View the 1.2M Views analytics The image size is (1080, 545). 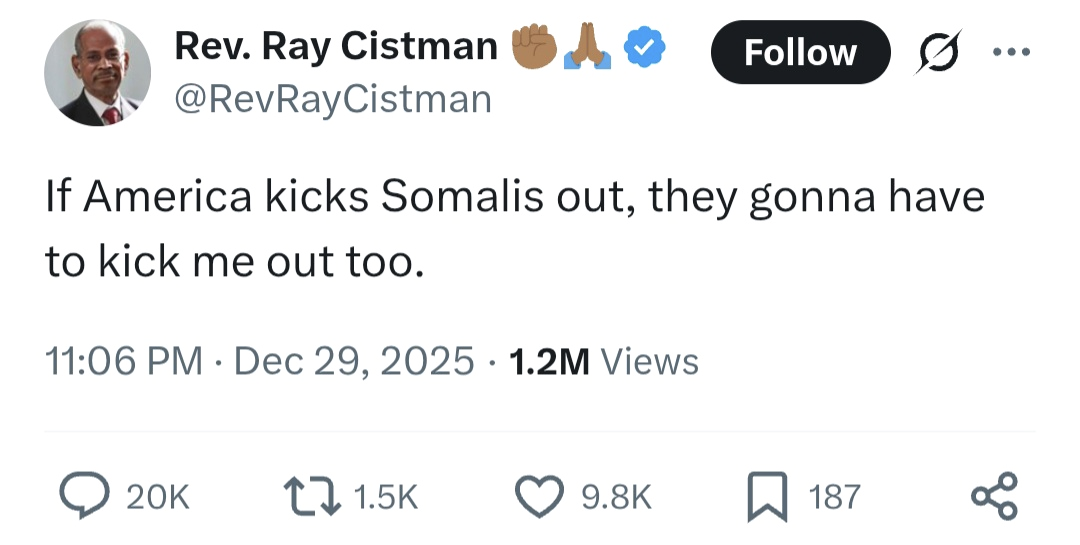point(604,361)
